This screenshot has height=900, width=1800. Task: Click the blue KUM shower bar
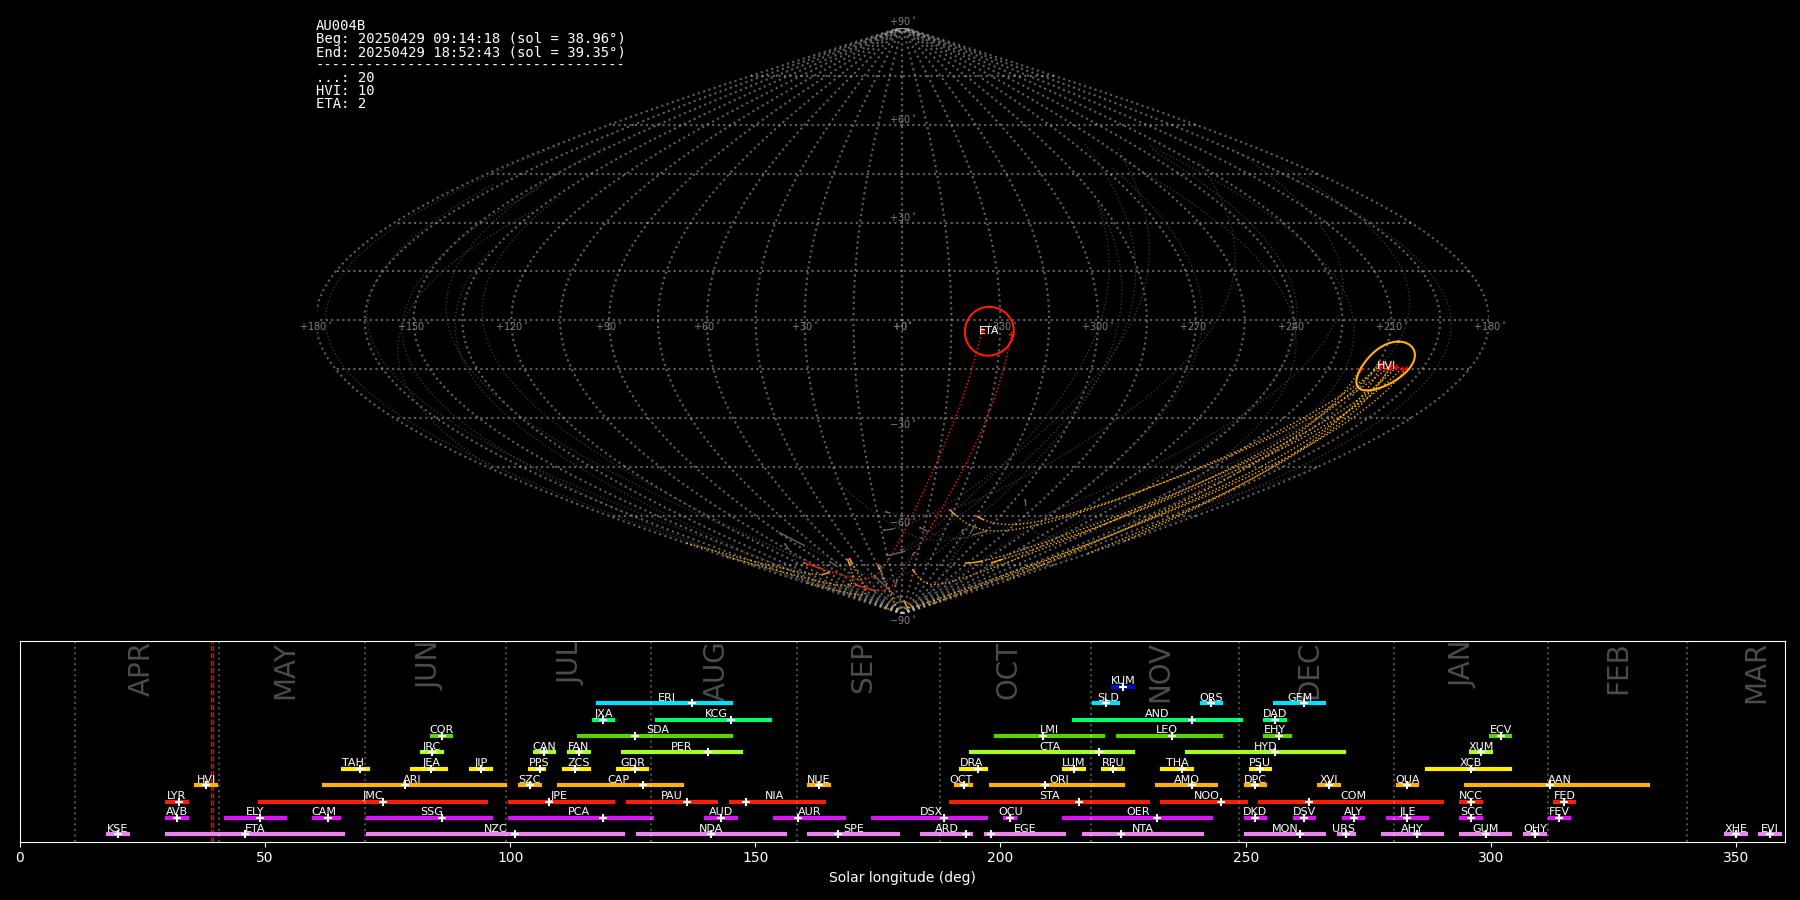1123,687
